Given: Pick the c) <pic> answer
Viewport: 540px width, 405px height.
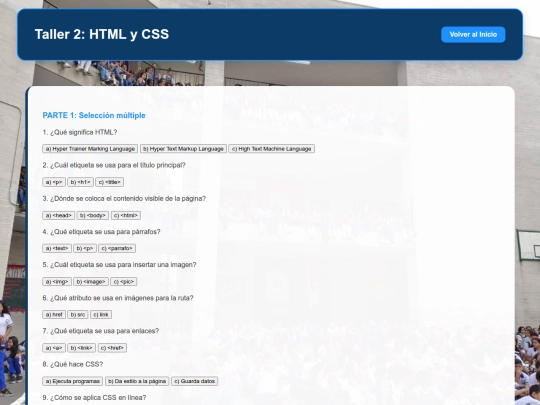Looking at the screenshot, I should (x=124, y=282).
